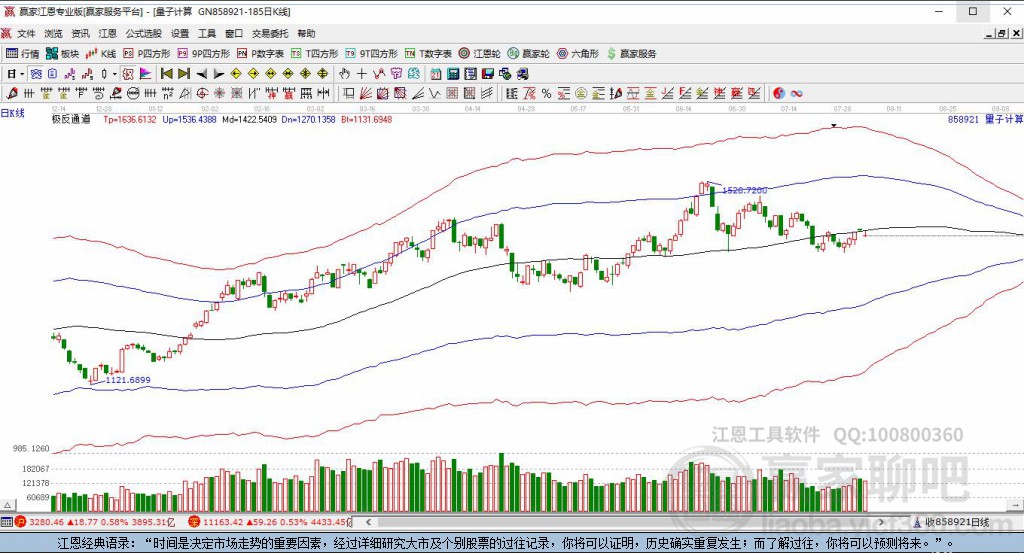Open the T数字表 number table

tap(428, 54)
